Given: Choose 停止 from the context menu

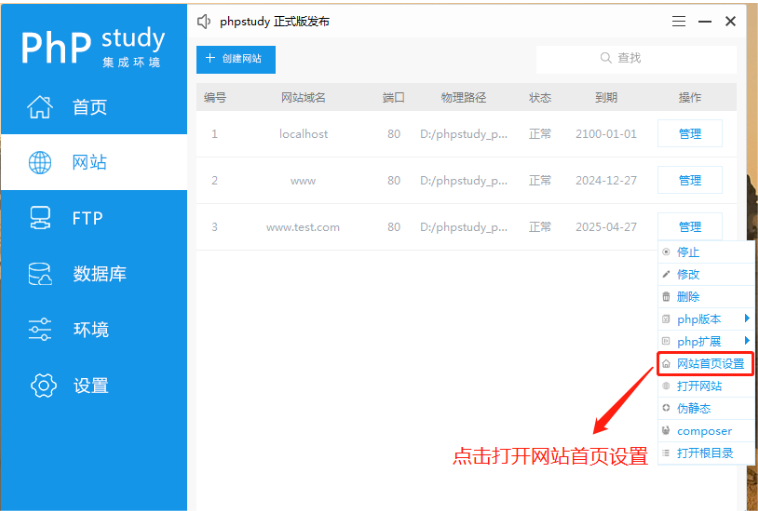Looking at the screenshot, I should pyautogui.click(x=705, y=252).
